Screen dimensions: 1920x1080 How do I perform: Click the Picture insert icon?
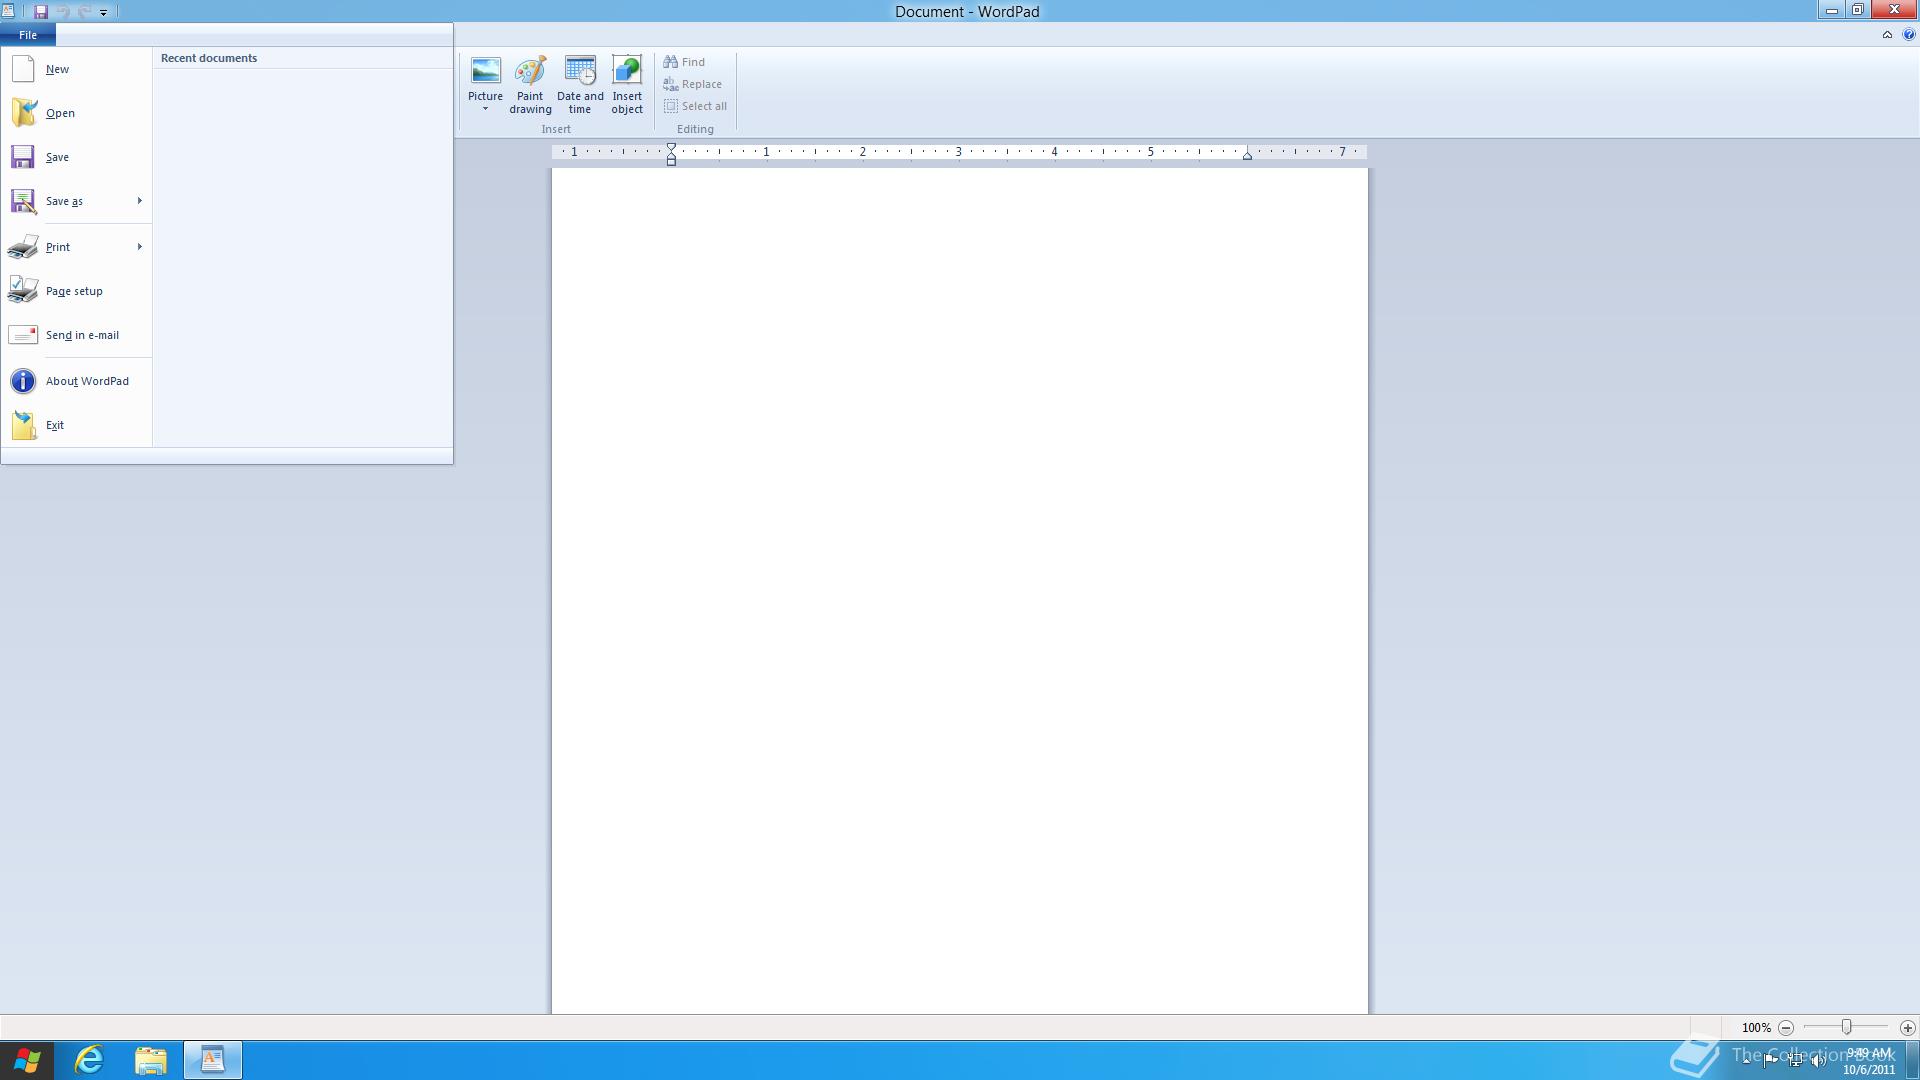[x=485, y=72]
